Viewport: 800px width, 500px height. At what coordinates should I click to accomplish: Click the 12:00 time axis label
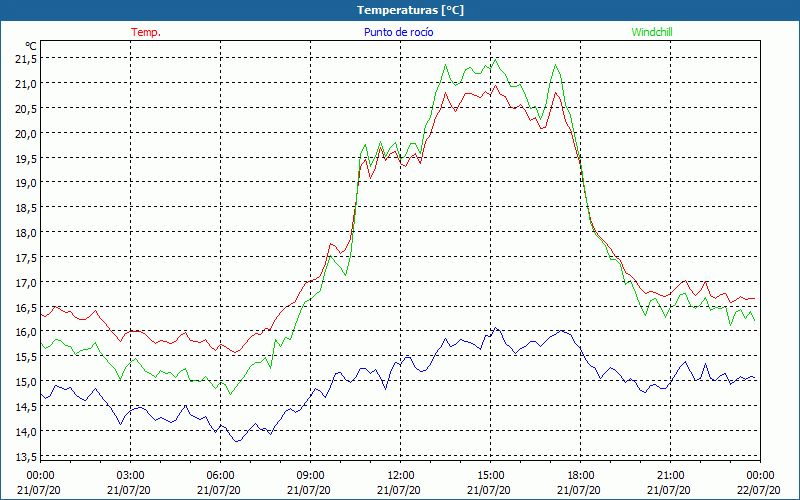pos(401,476)
